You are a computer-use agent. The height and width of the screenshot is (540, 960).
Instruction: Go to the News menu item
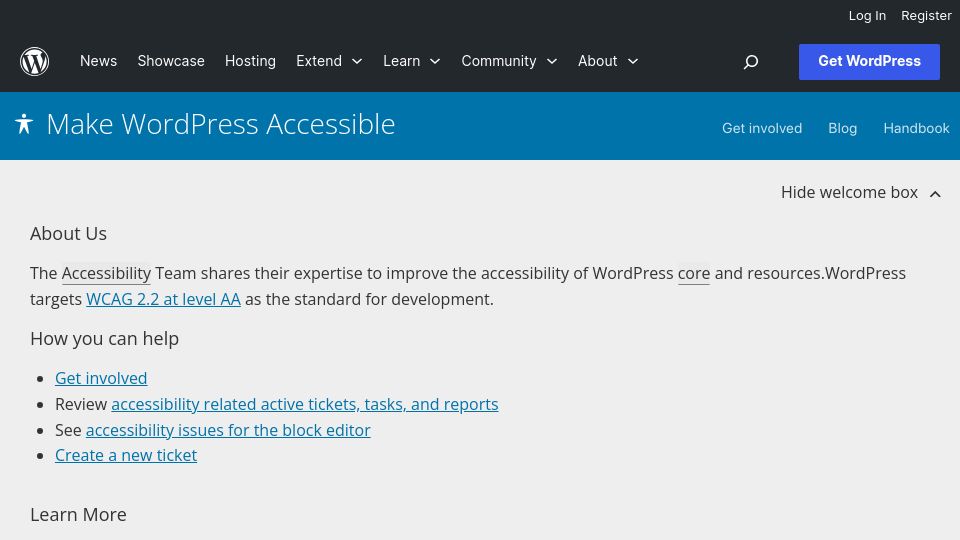tap(99, 61)
